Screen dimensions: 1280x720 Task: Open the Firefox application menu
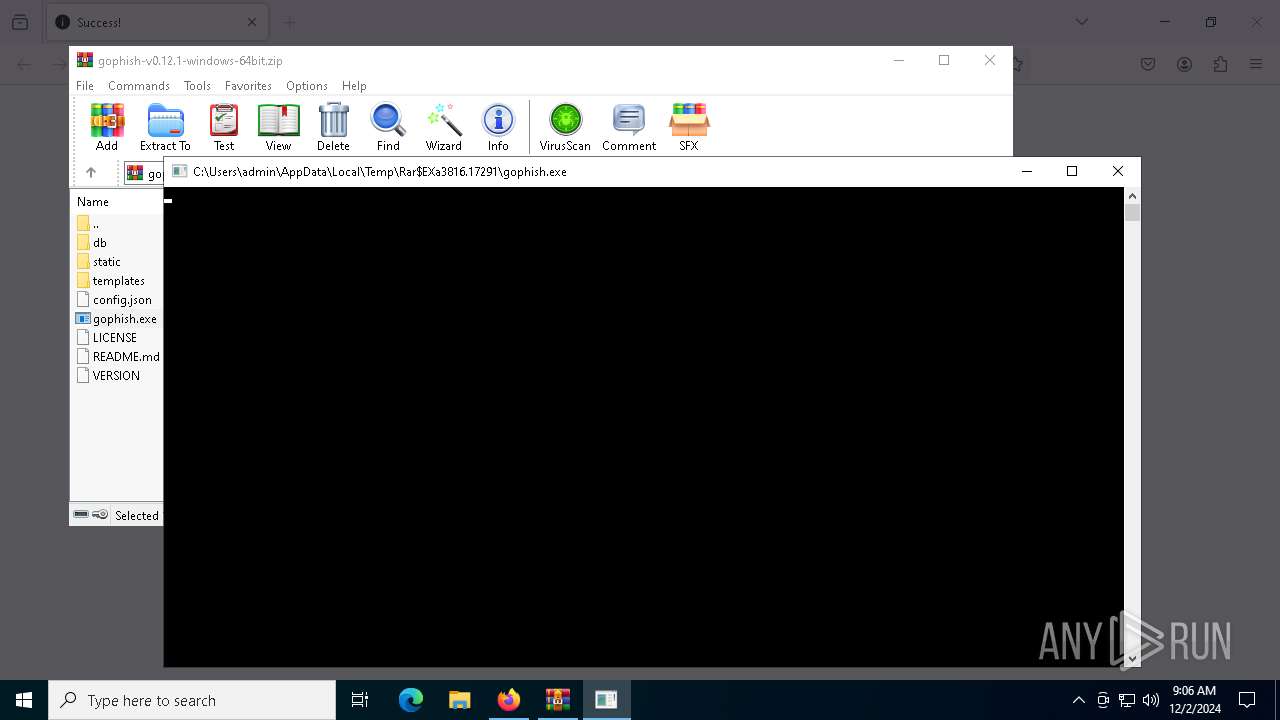[1256, 64]
